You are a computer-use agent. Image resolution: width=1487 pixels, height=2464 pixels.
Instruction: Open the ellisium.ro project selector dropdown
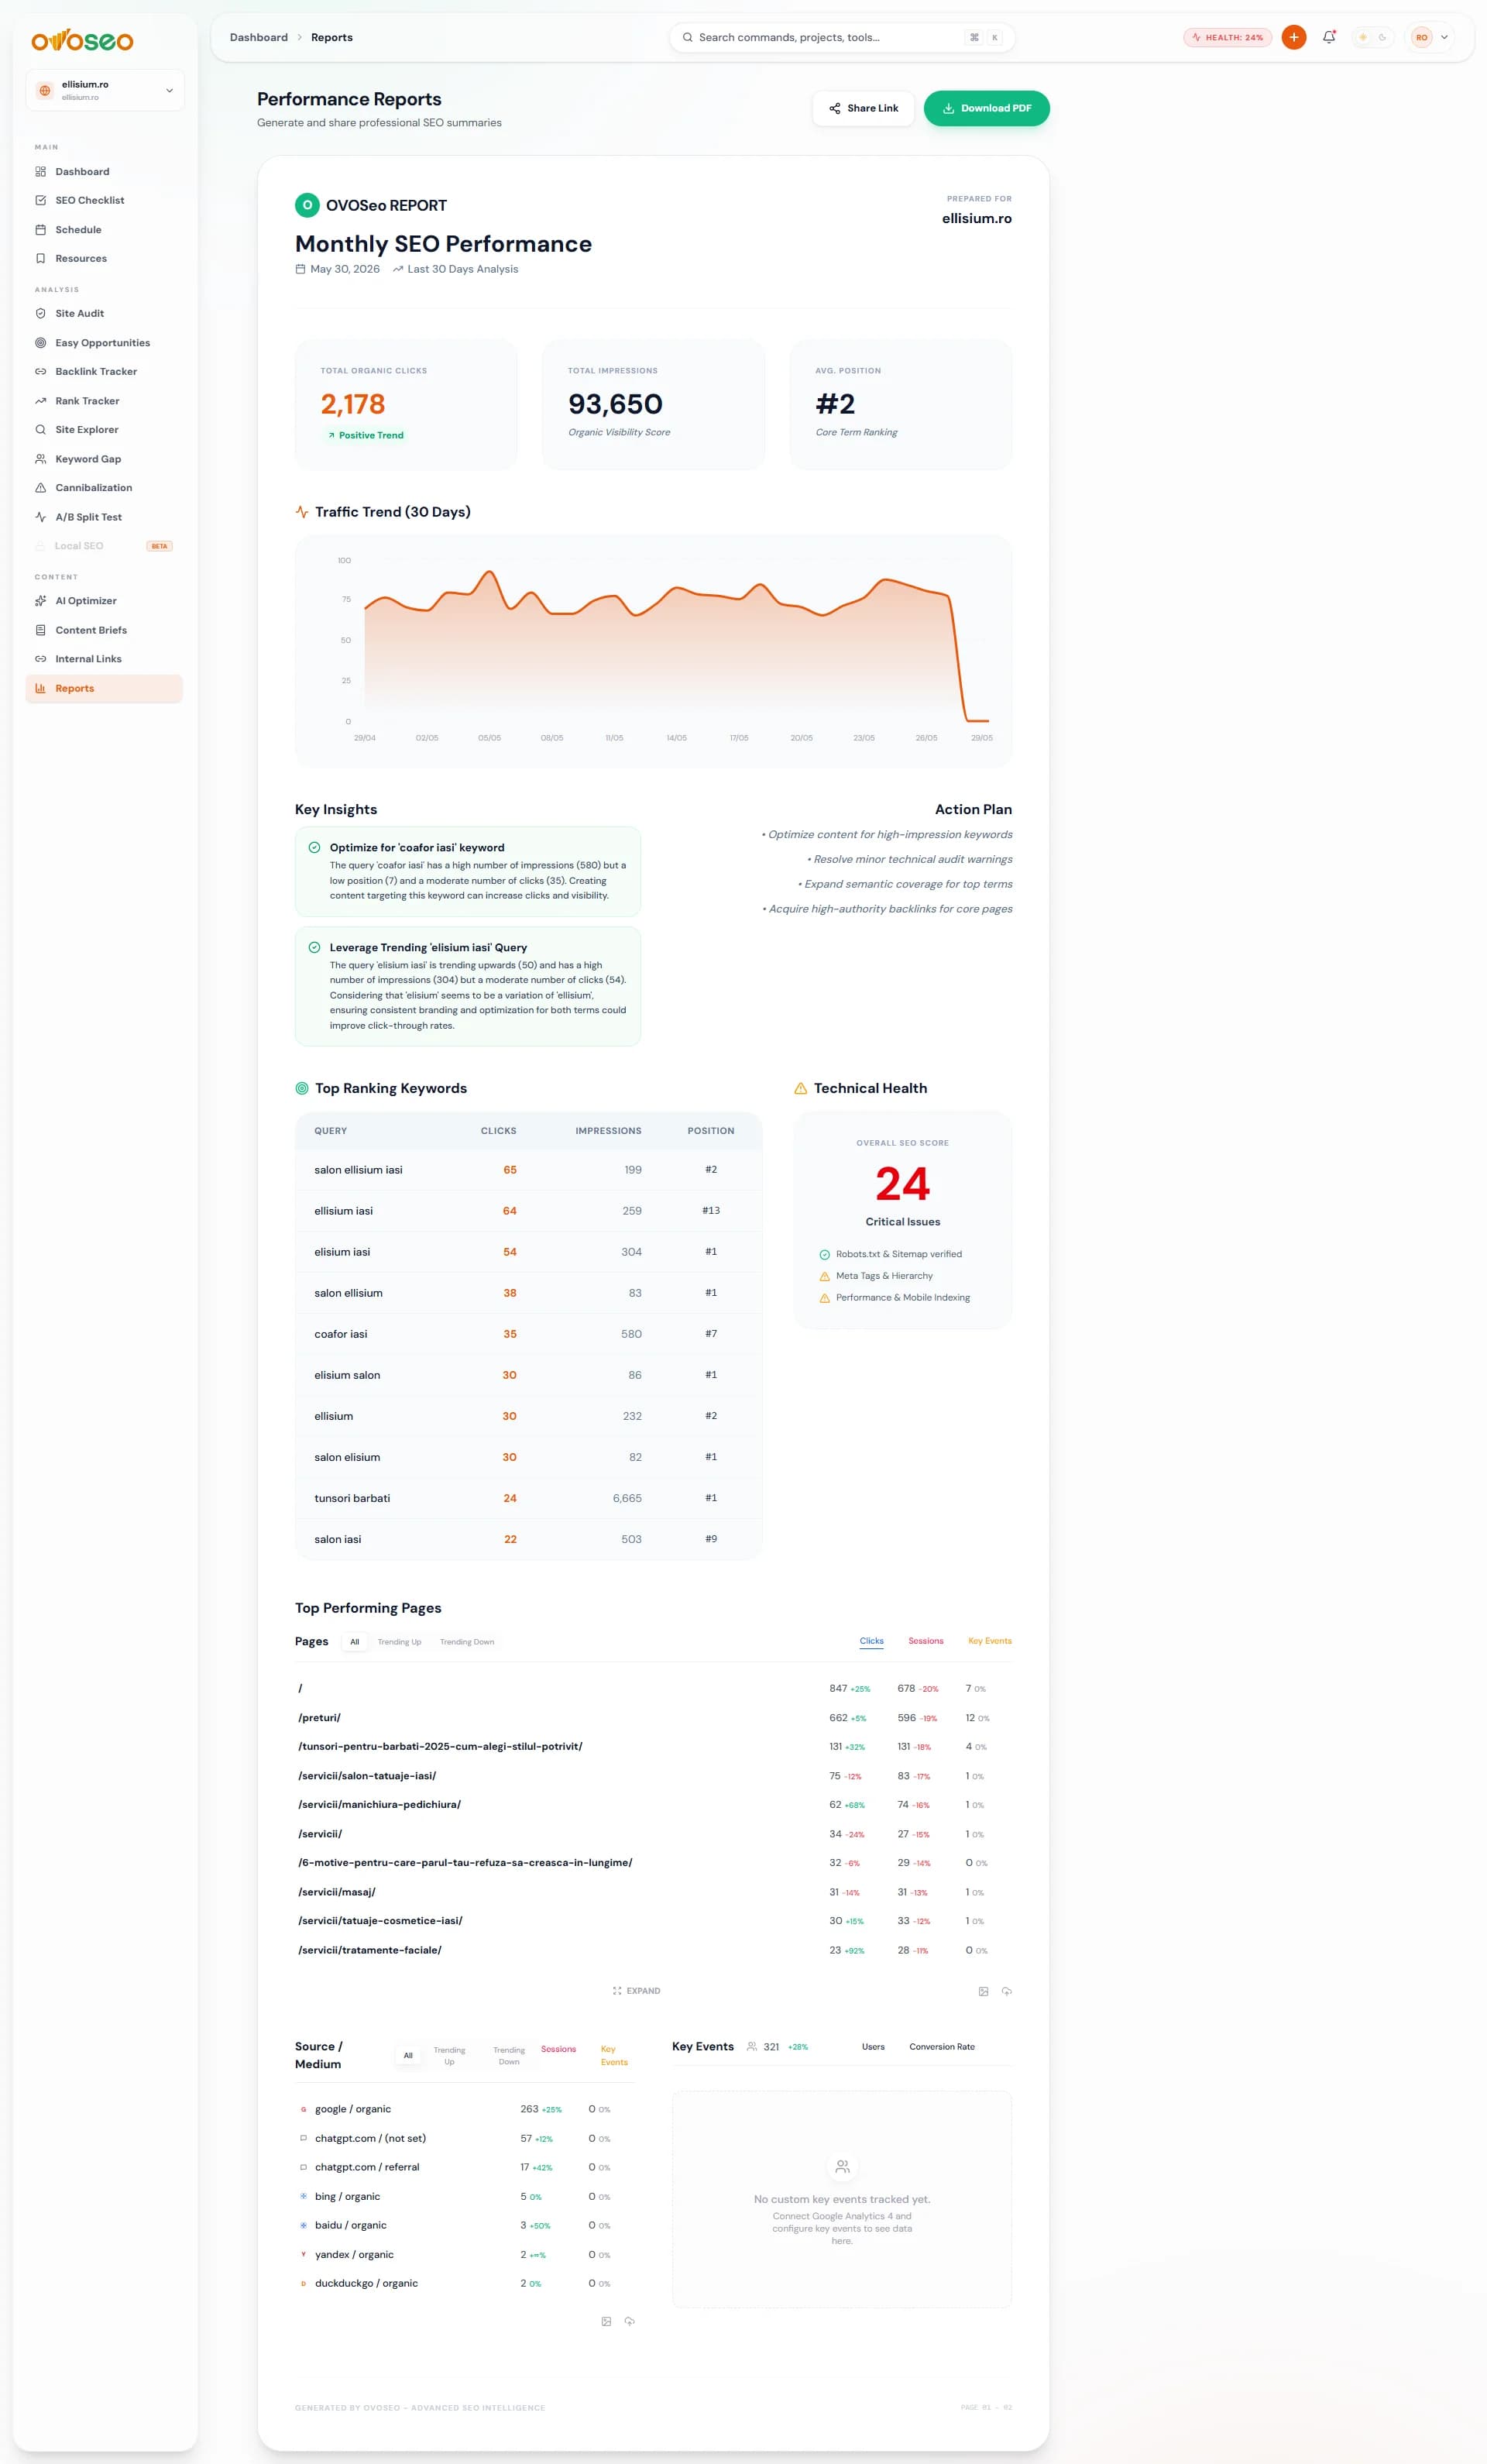[x=104, y=90]
